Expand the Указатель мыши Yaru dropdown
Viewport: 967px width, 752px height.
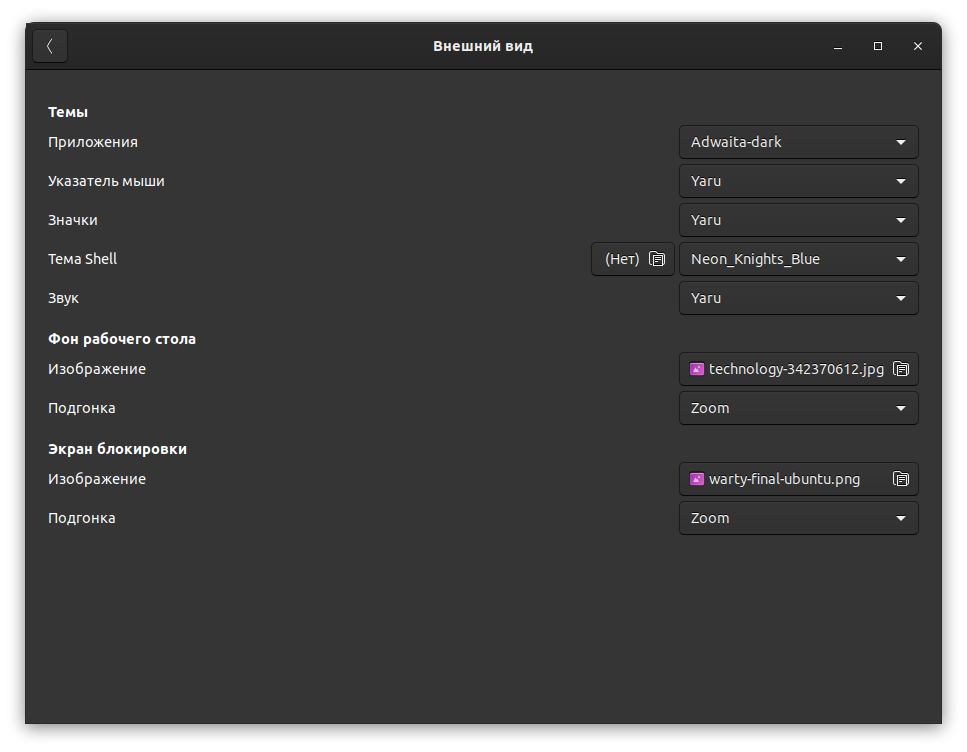click(798, 181)
